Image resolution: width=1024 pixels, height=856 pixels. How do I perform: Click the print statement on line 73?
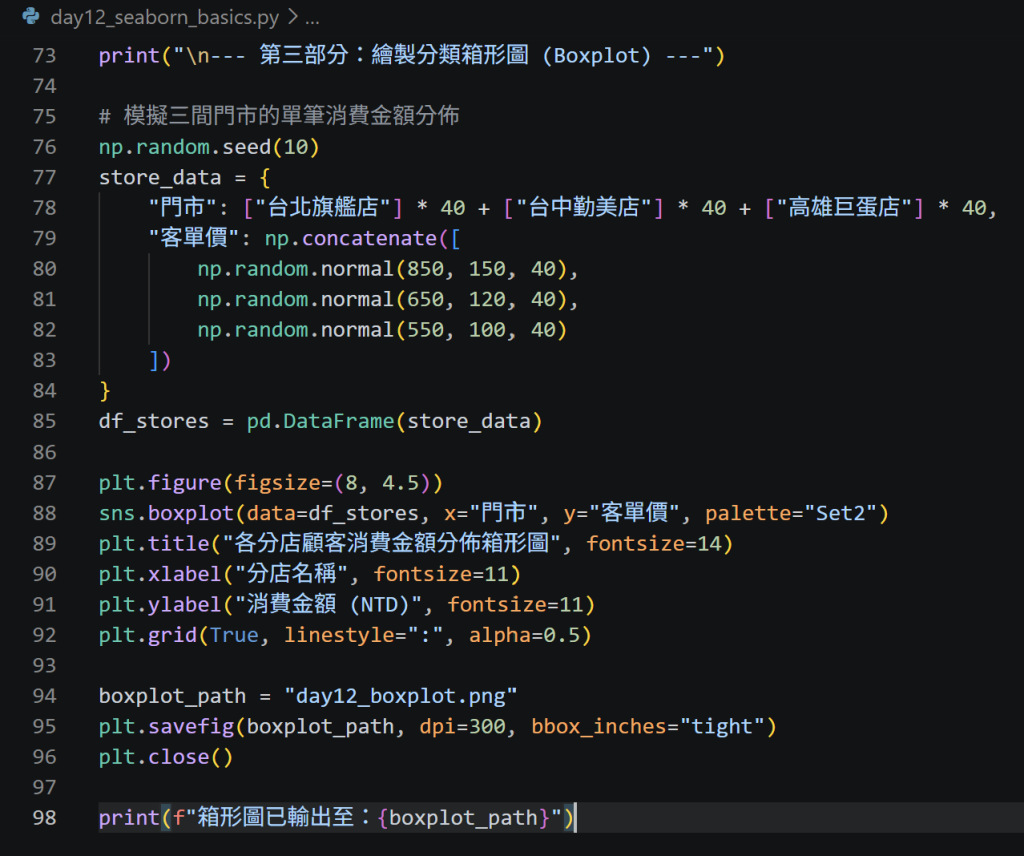(x=412, y=55)
